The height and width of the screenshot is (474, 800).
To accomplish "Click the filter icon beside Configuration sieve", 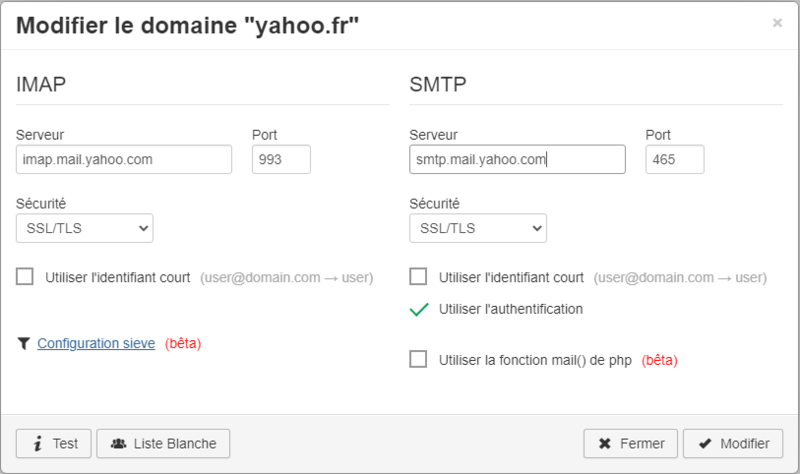I will [24, 343].
